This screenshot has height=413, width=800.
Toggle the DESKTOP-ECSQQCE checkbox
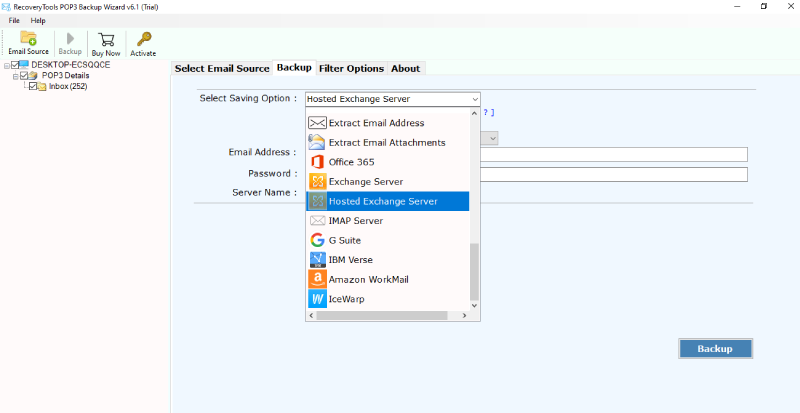click(14, 65)
